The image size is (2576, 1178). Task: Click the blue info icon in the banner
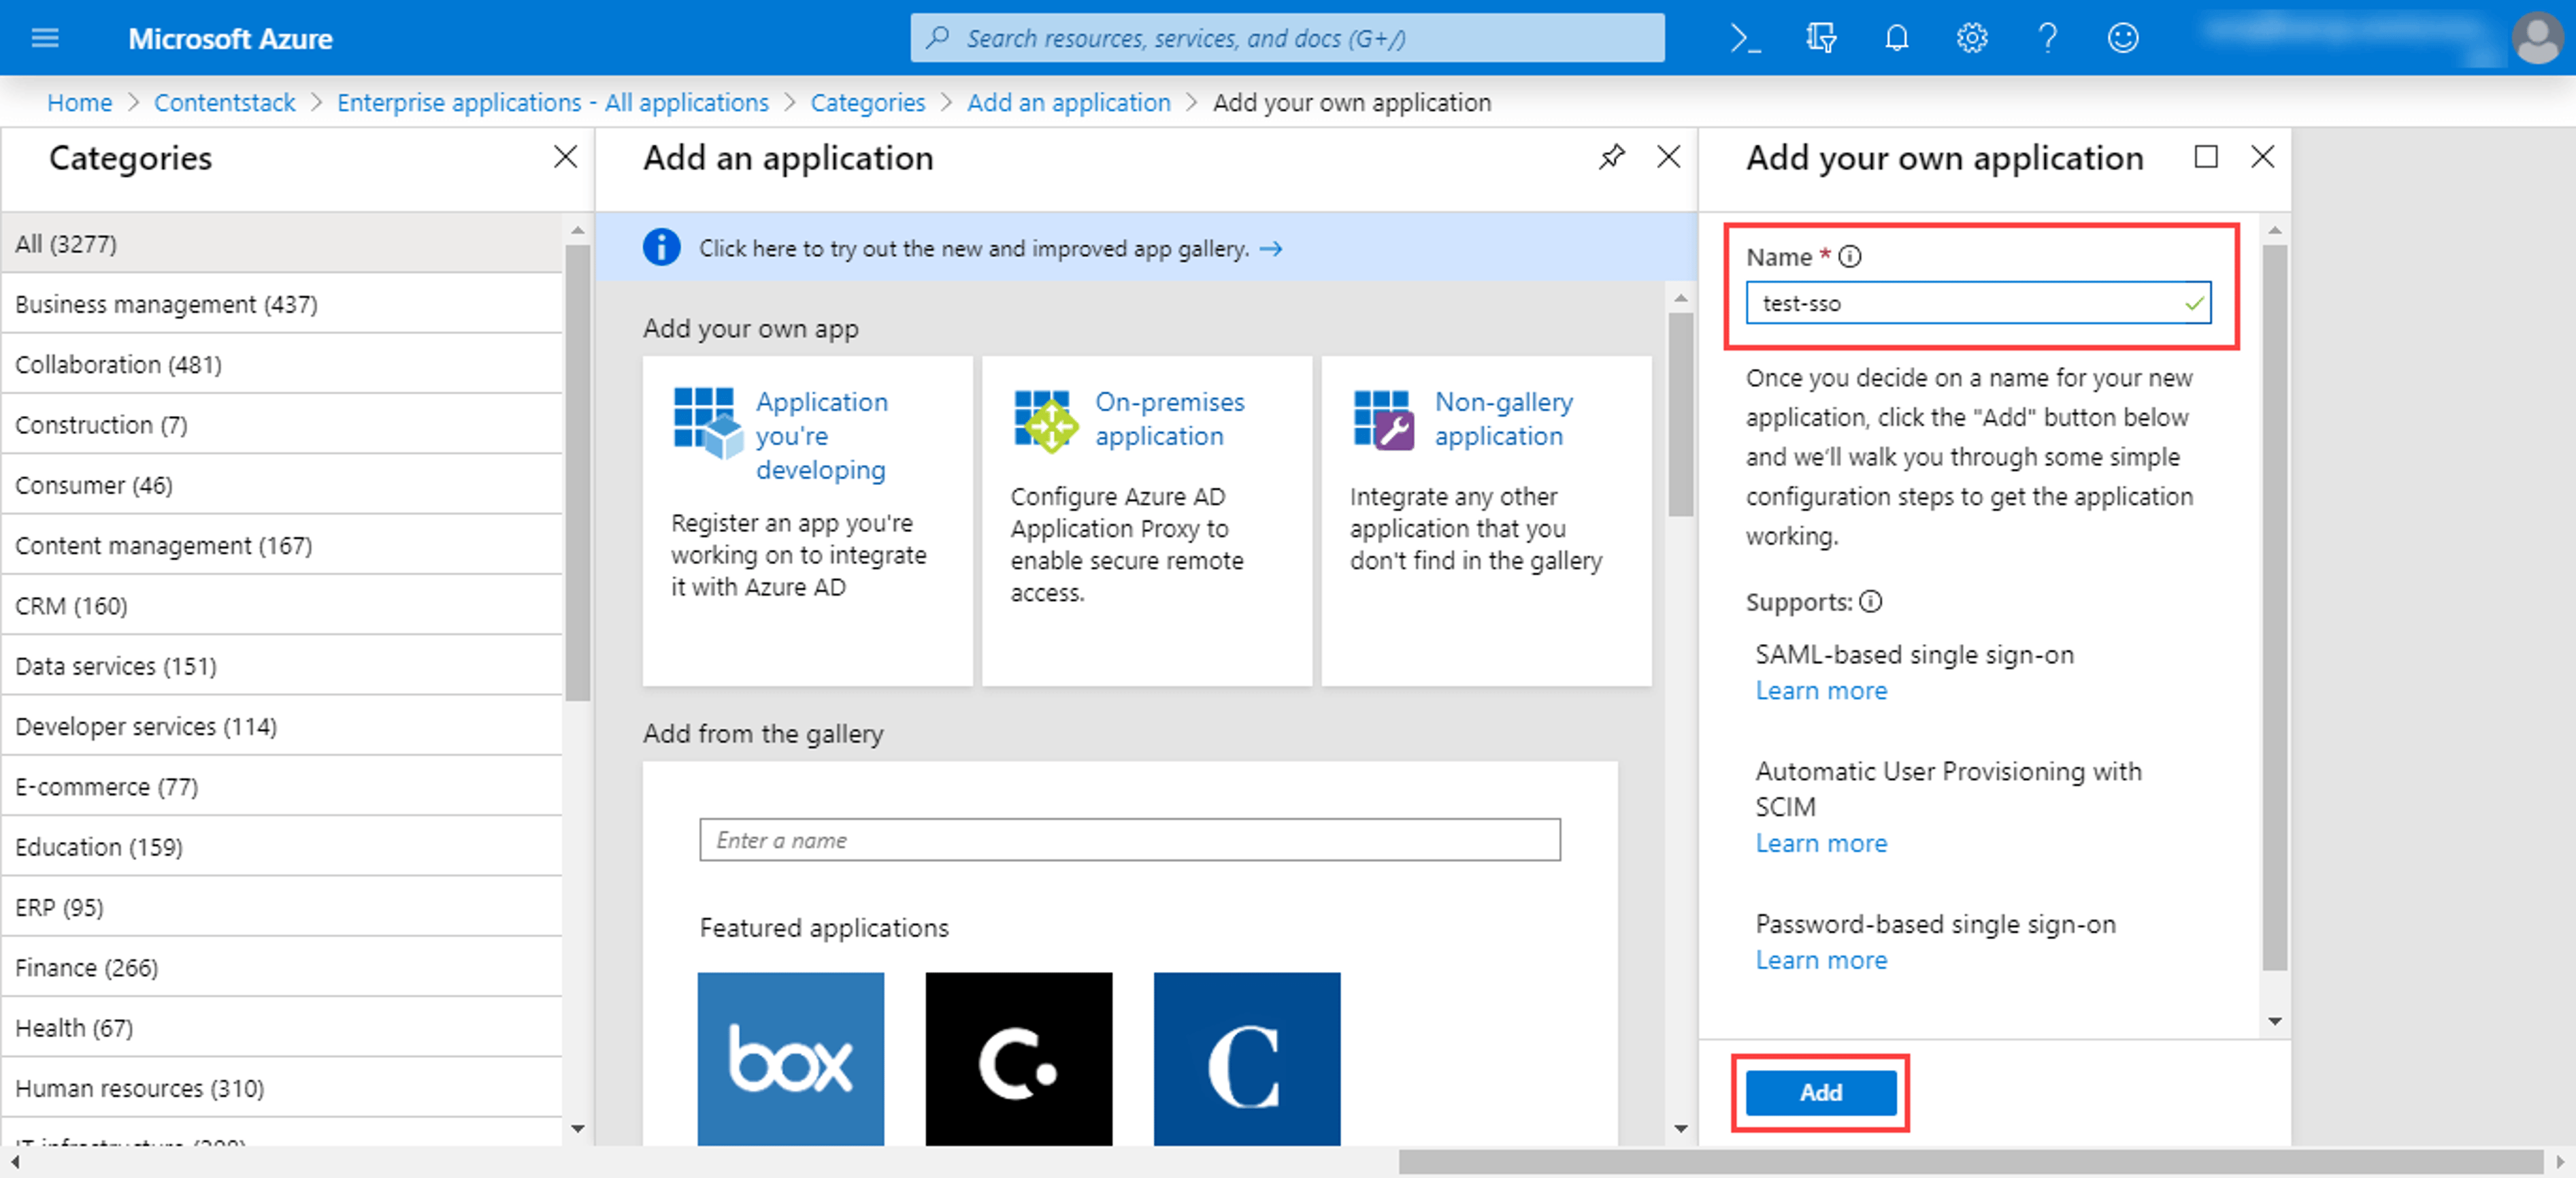(661, 247)
